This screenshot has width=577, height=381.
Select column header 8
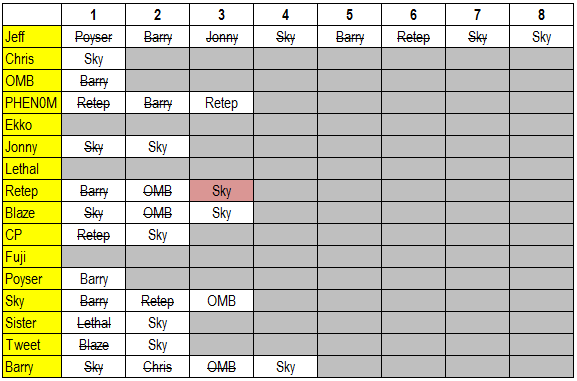541,15
